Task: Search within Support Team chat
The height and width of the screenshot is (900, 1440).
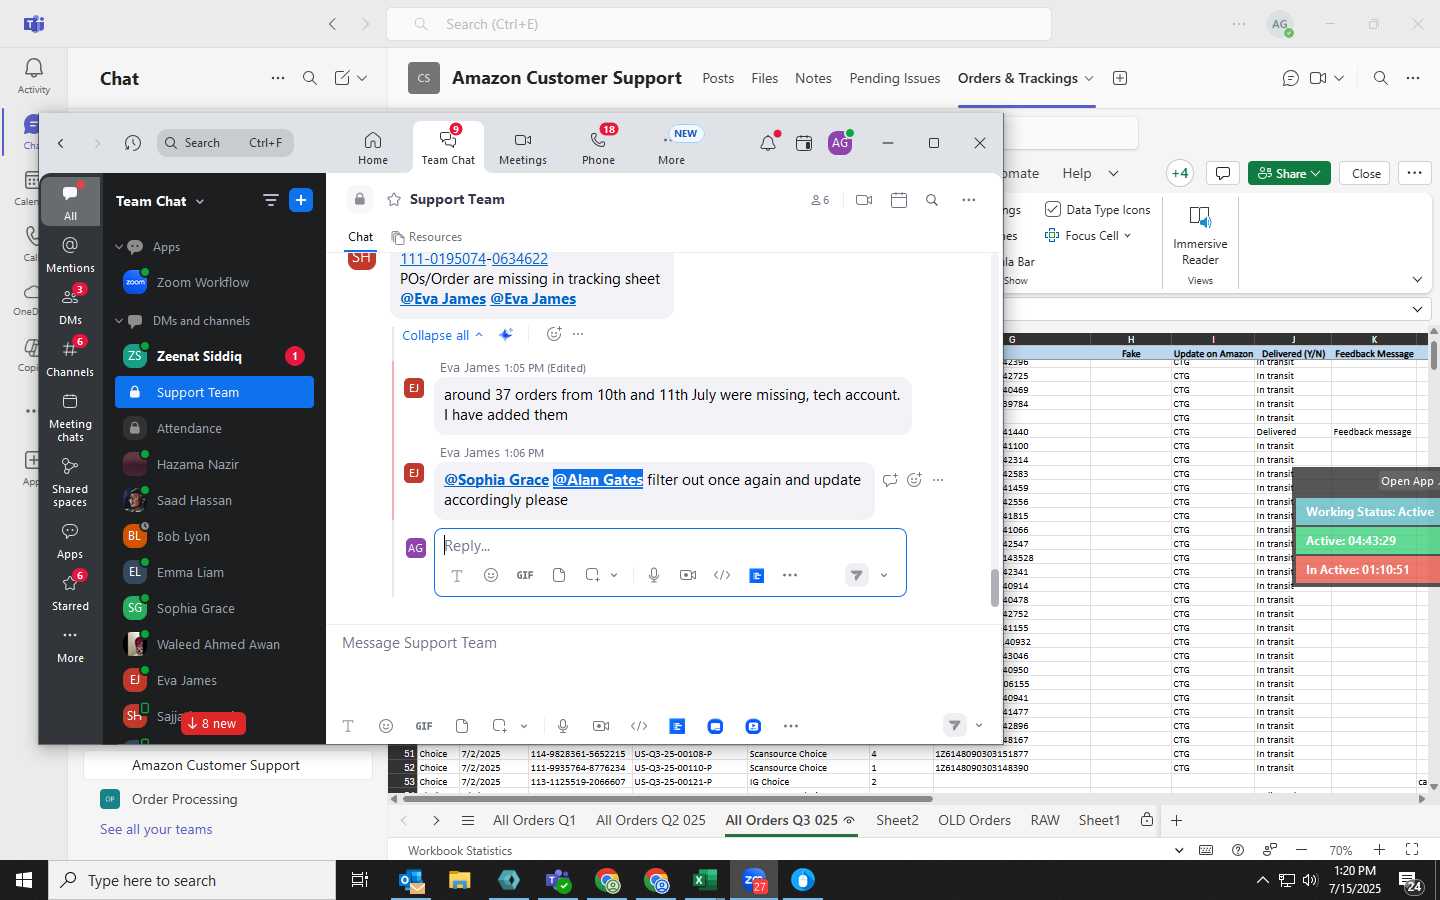Action: coord(932,200)
